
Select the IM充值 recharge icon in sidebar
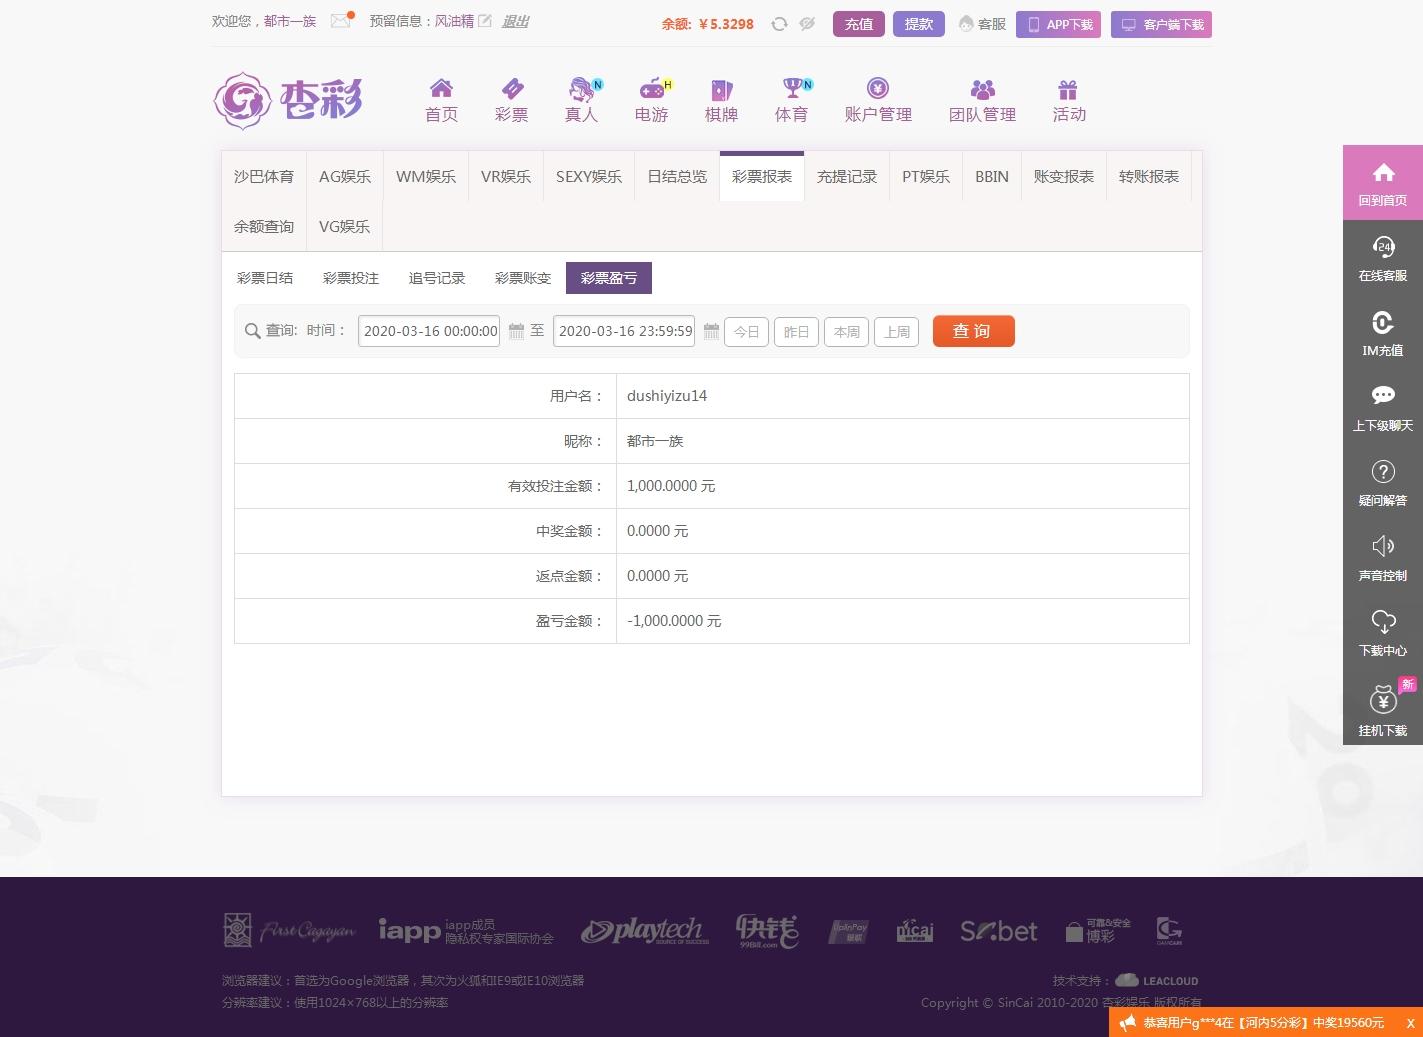point(1382,333)
